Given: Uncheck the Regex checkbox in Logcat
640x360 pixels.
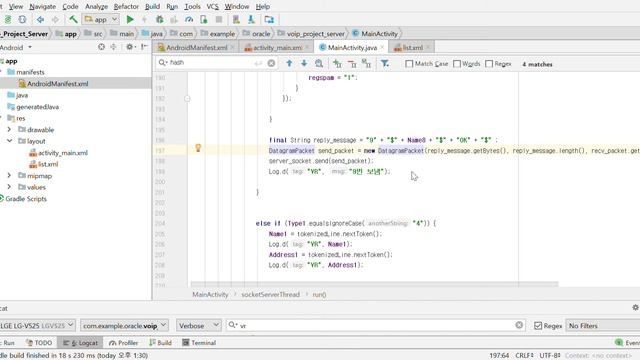Looking at the screenshot, I should click(x=538, y=326).
